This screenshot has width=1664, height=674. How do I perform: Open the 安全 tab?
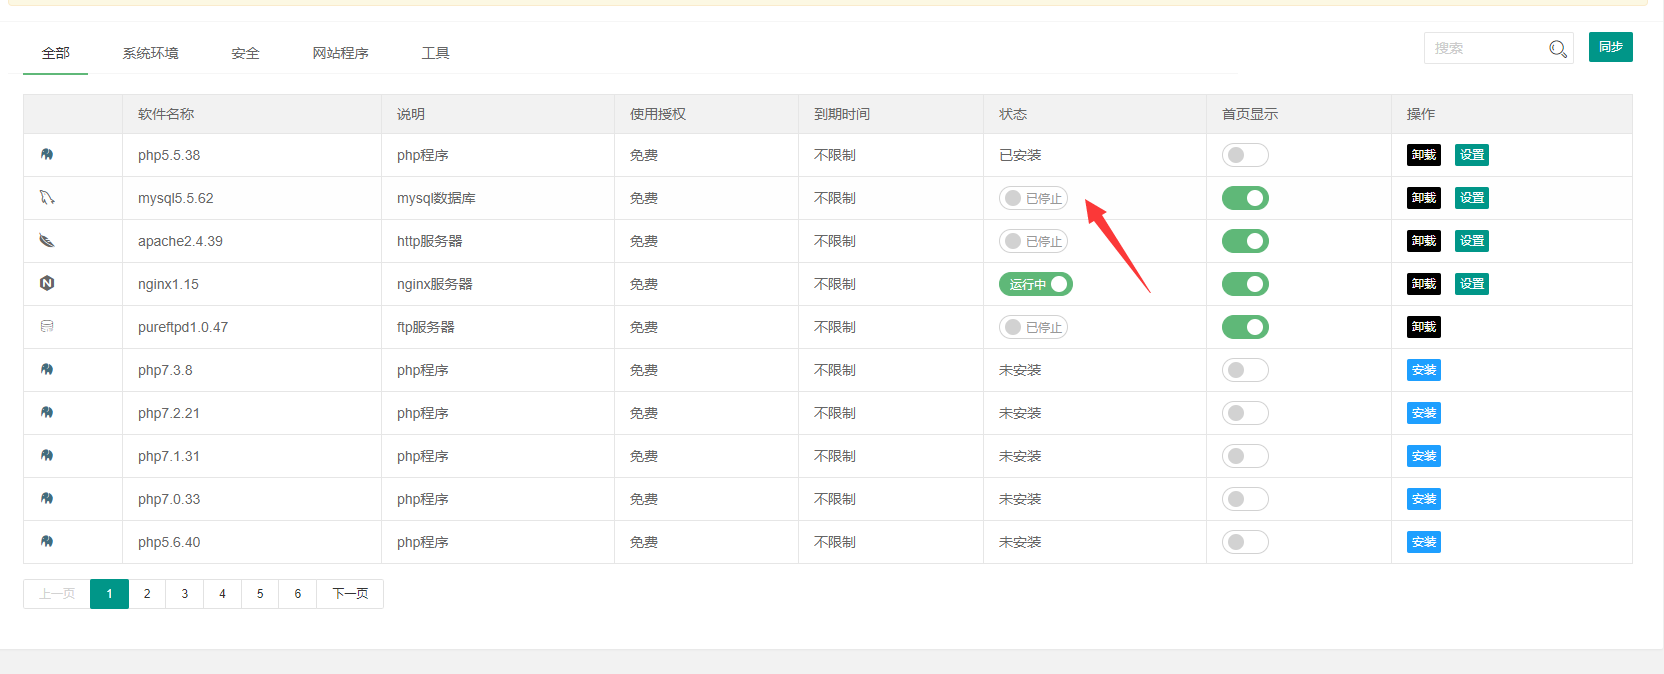[x=245, y=53]
